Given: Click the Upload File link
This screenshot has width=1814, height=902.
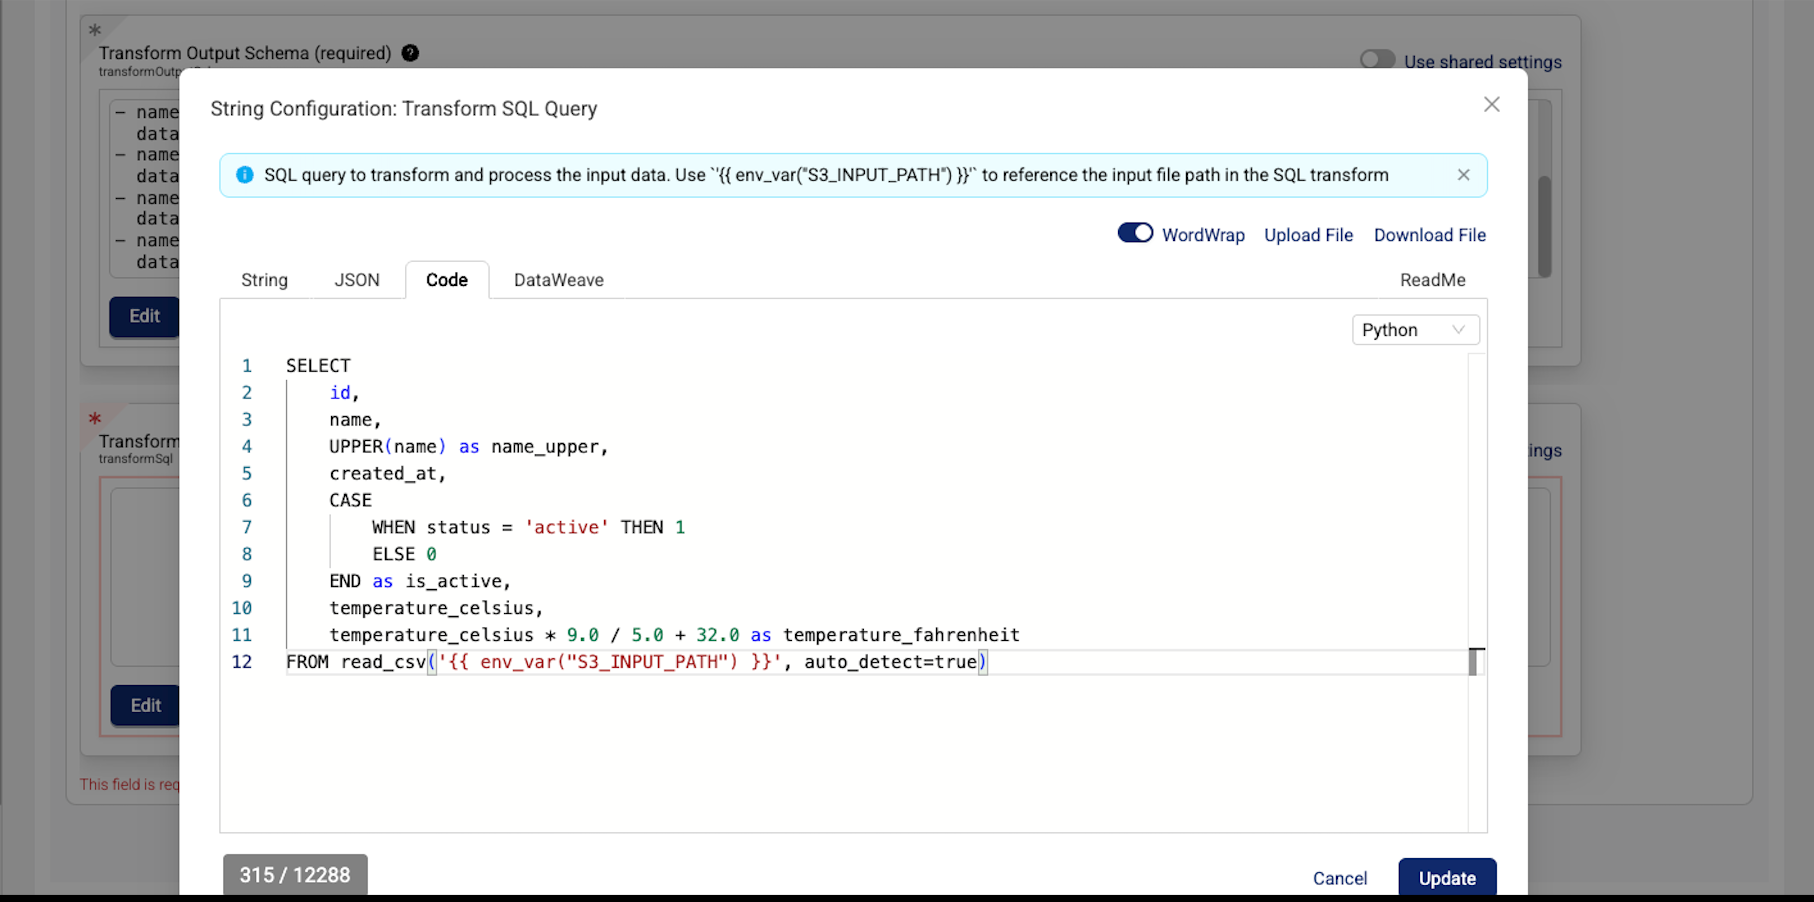Looking at the screenshot, I should click(1308, 235).
